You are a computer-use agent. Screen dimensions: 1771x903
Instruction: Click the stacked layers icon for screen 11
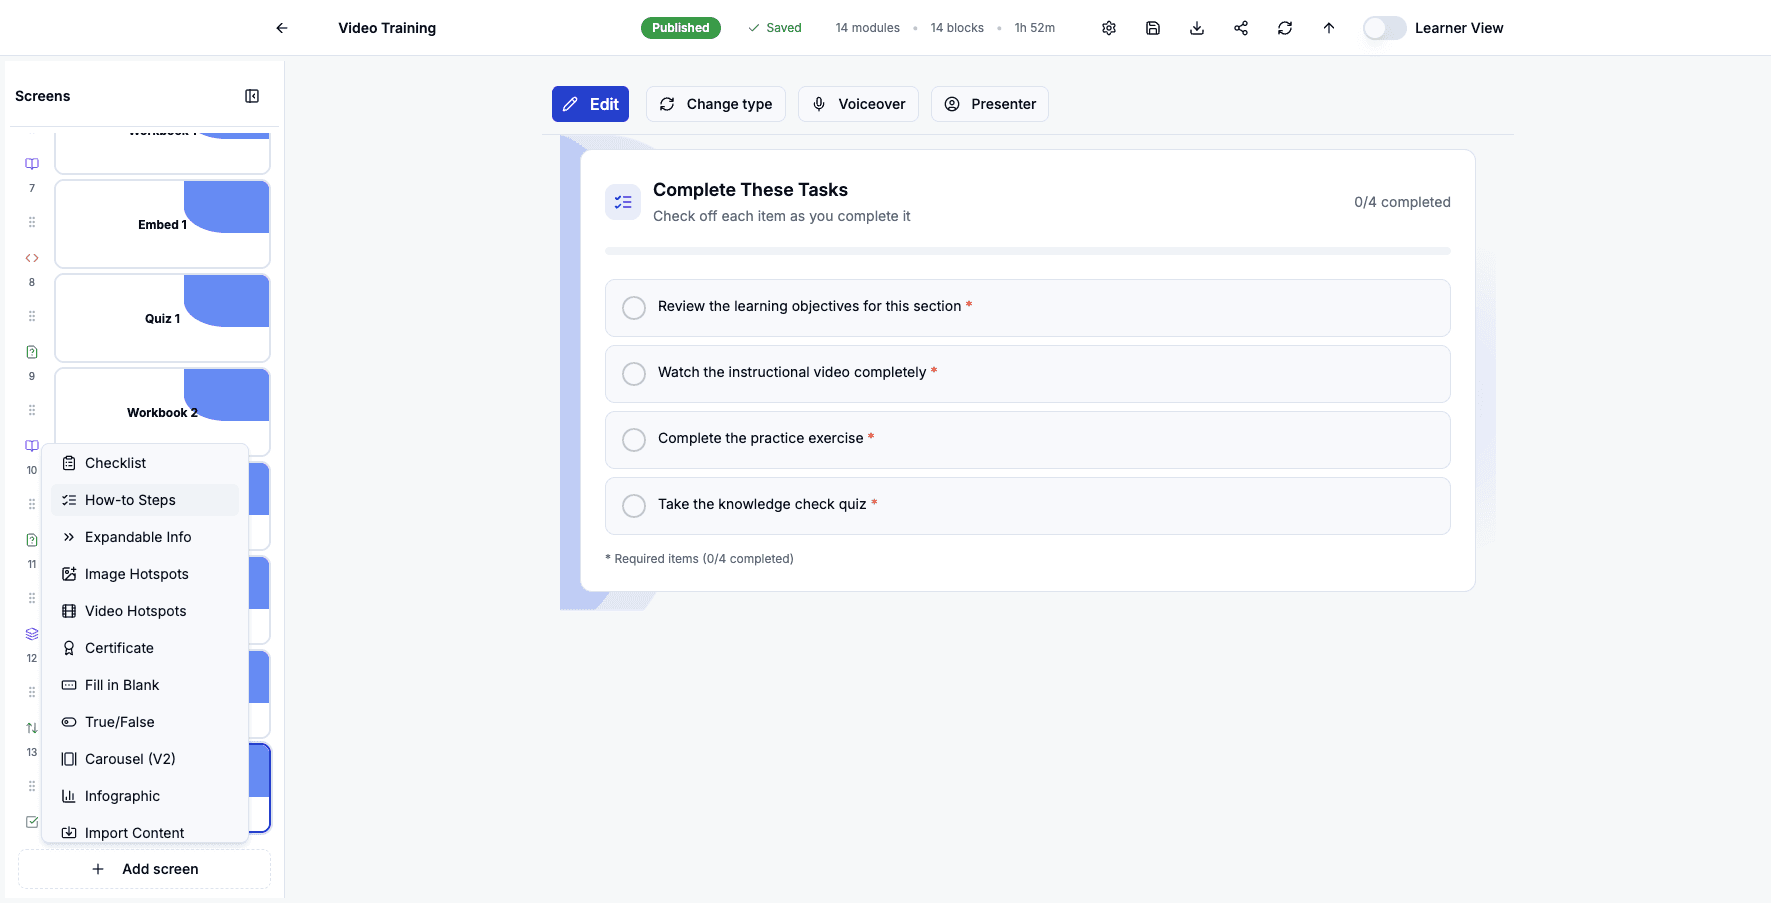click(x=32, y=634)
